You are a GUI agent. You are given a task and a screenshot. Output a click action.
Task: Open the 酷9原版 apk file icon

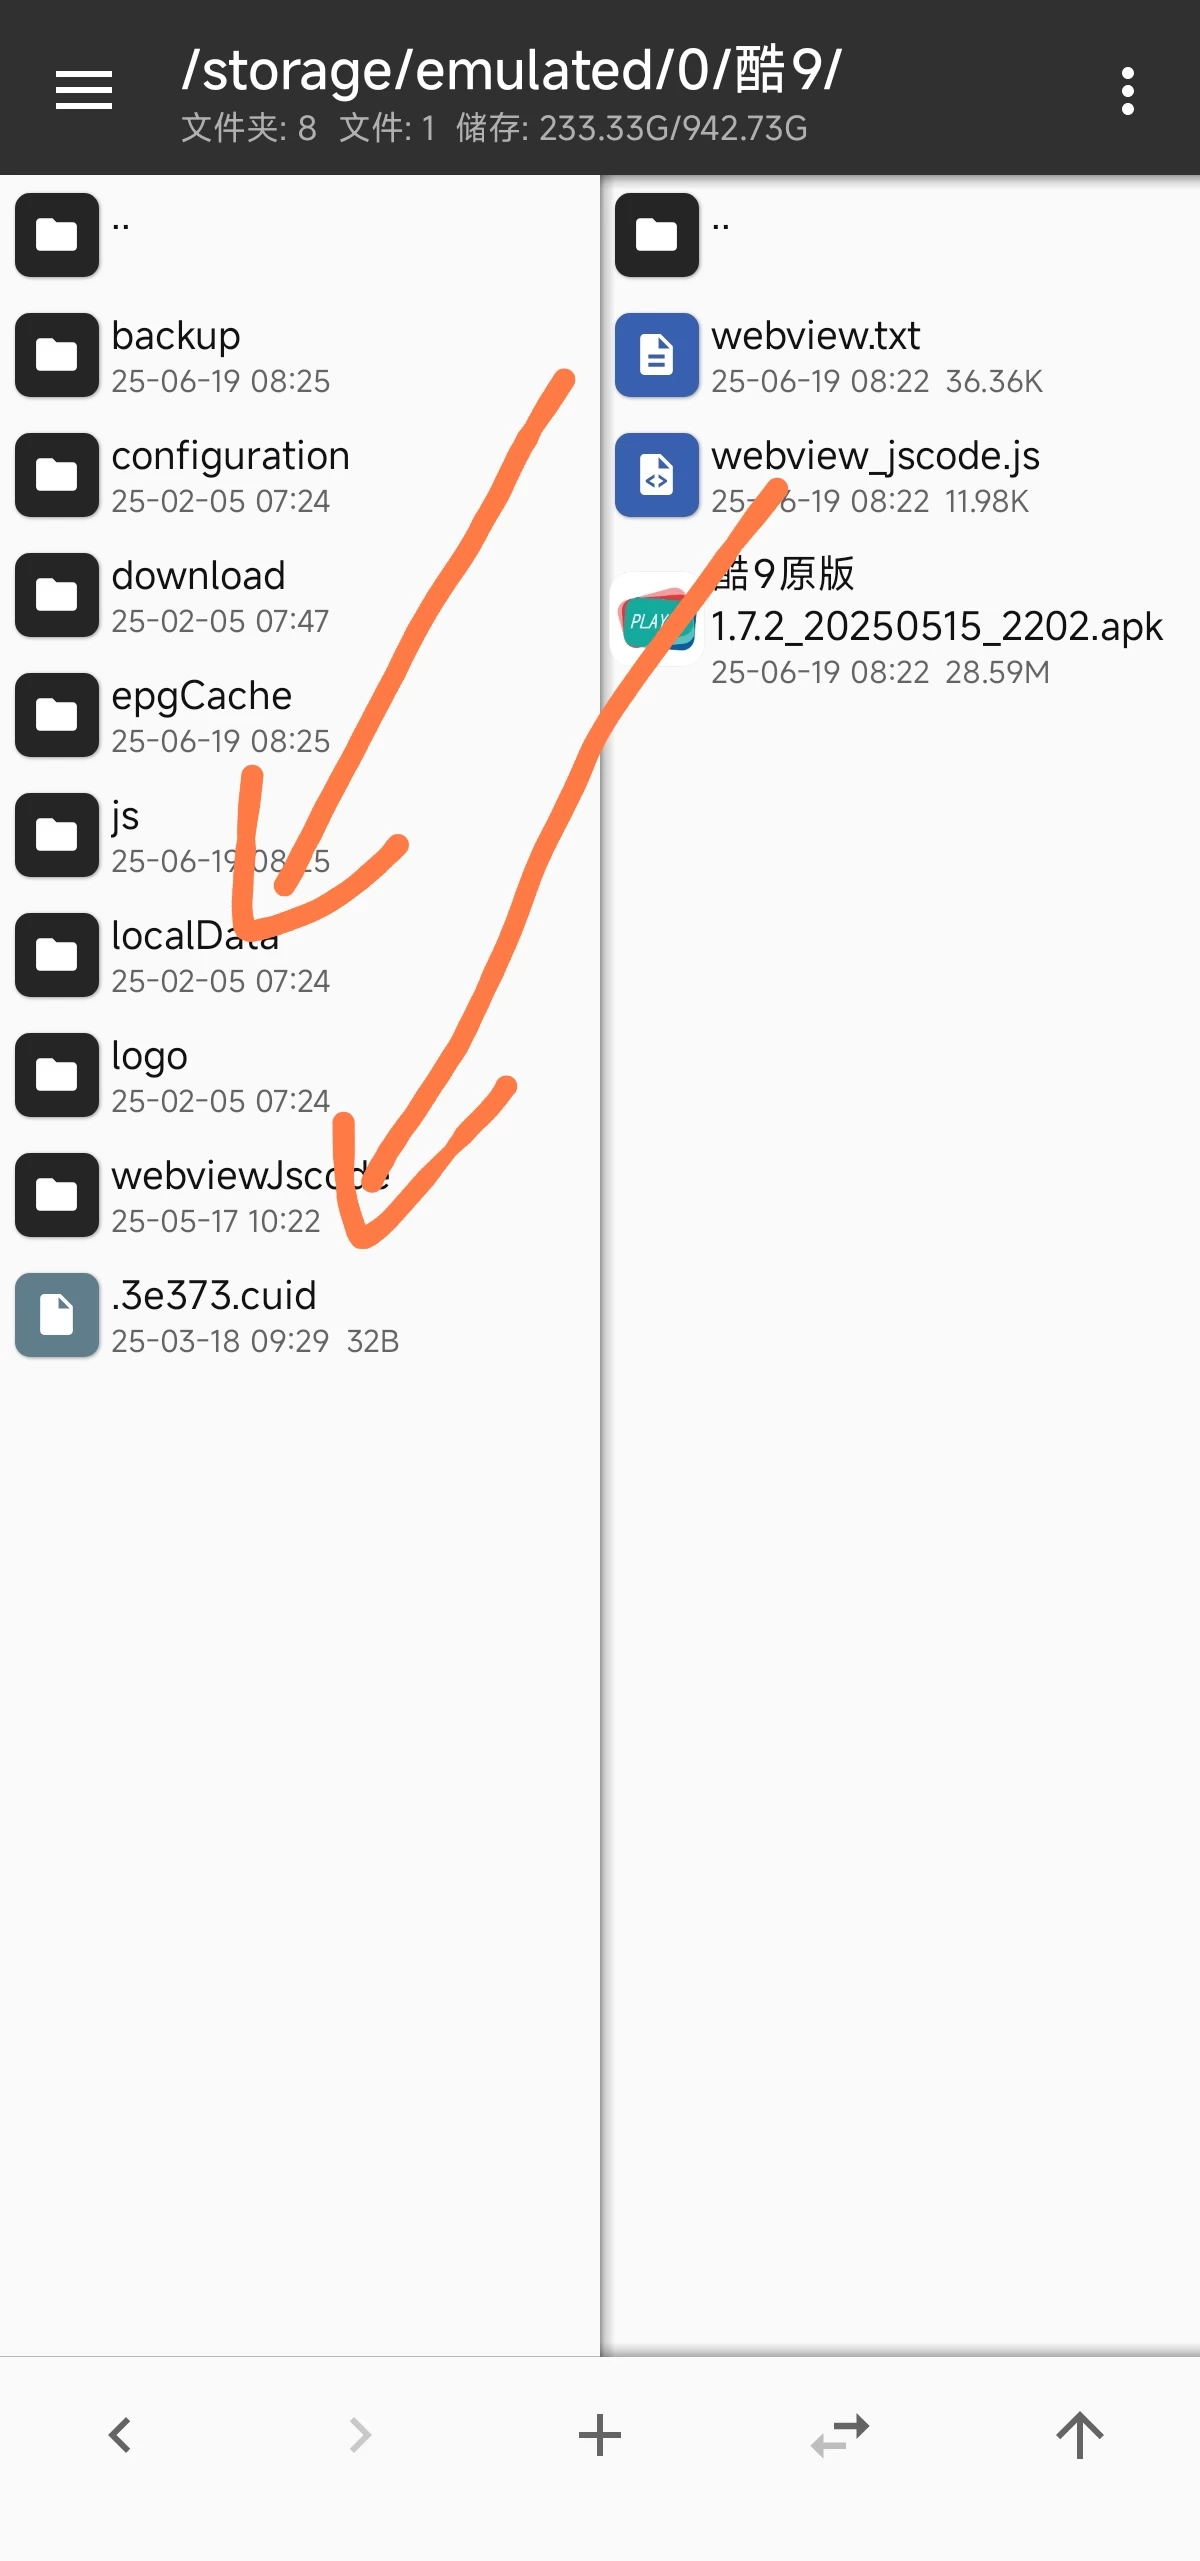(657, 620)
